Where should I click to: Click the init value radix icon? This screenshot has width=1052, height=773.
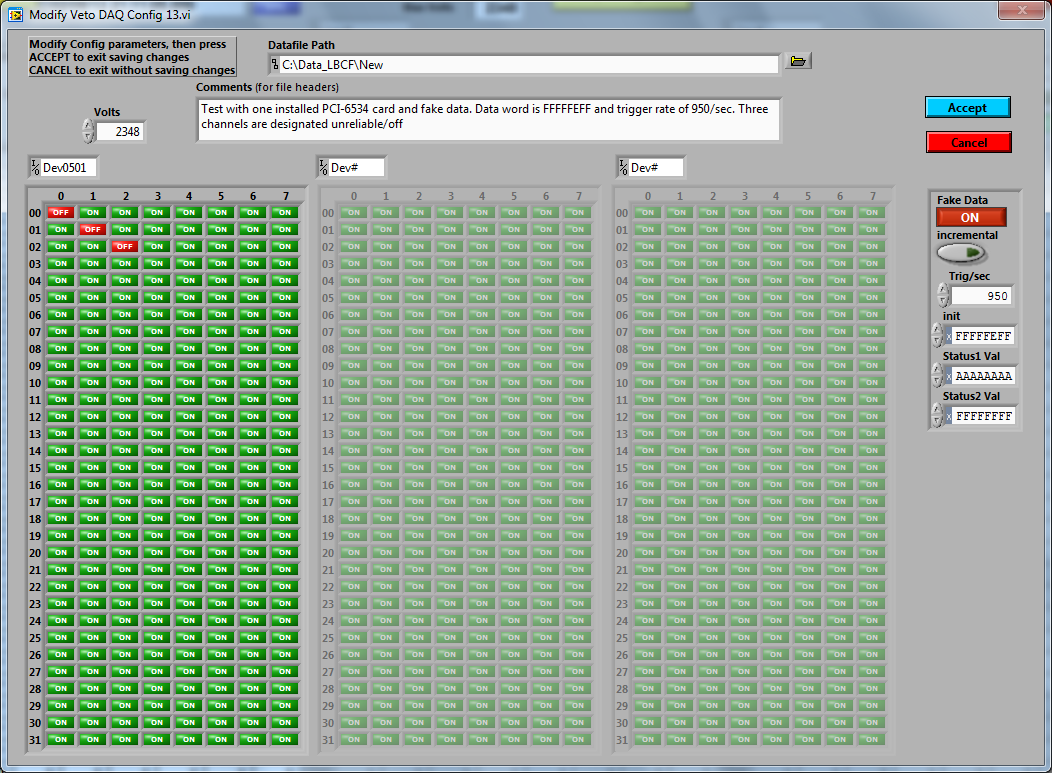pos(947,337)
